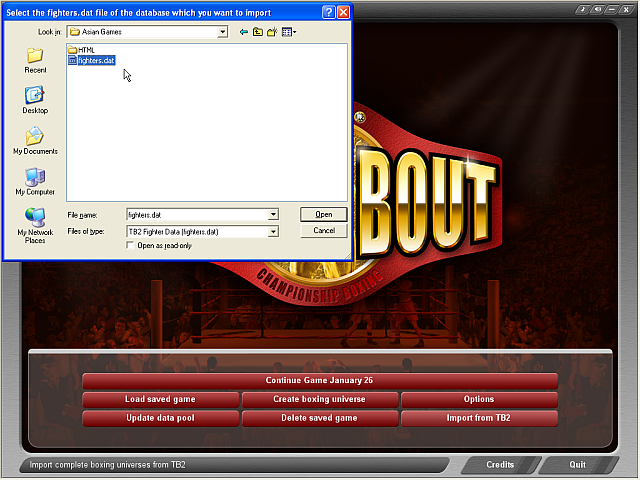Image resolution: width=640 pixels, height=480 pixels.
Task: Minimize the boxing game window
Action: point(611,9)
